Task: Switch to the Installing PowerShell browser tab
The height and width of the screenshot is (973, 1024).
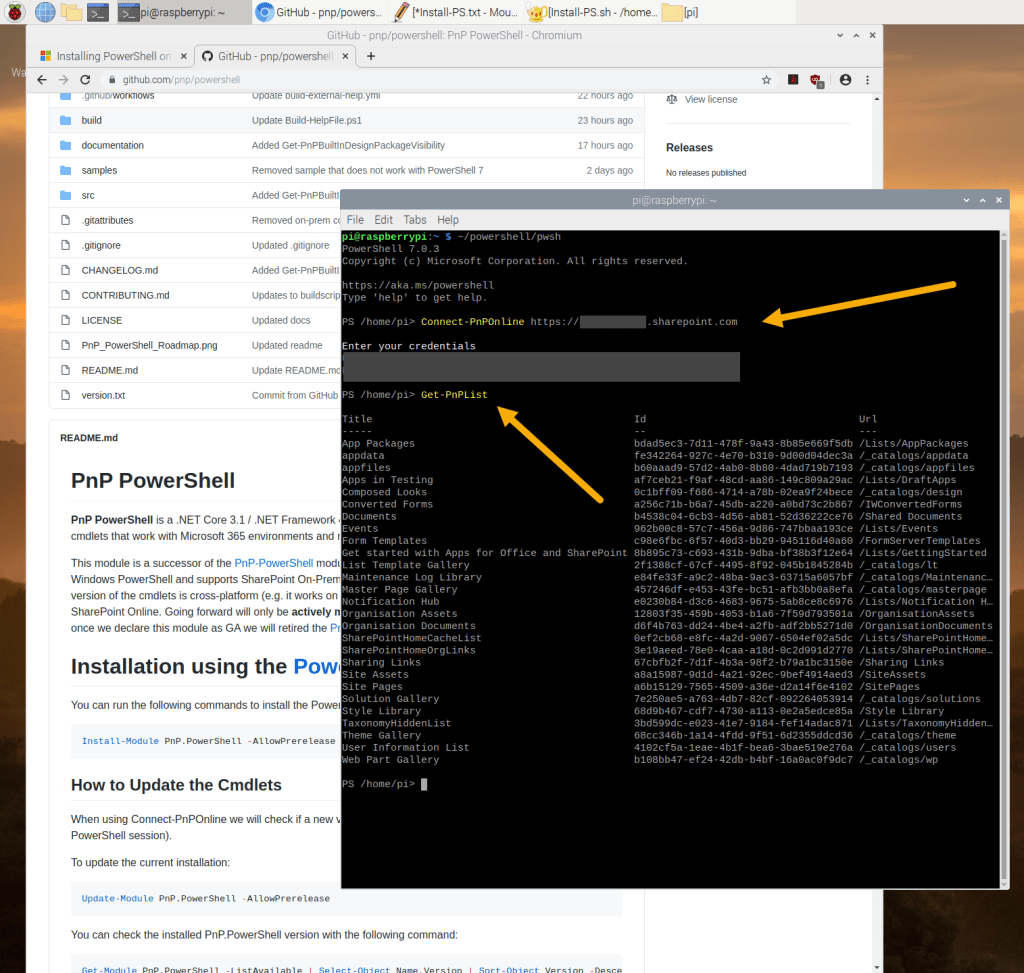Action: pos(113,57)
